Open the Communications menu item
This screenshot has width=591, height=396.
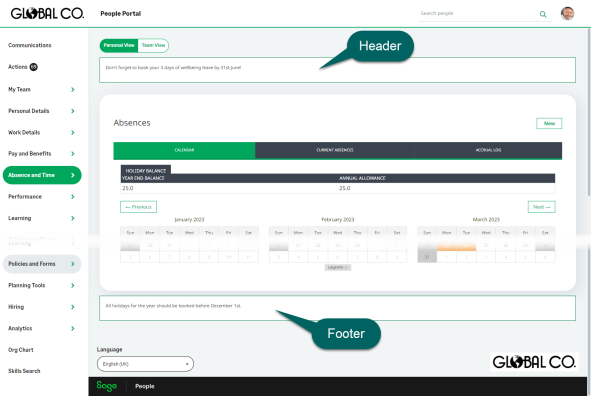click(30, 45)
